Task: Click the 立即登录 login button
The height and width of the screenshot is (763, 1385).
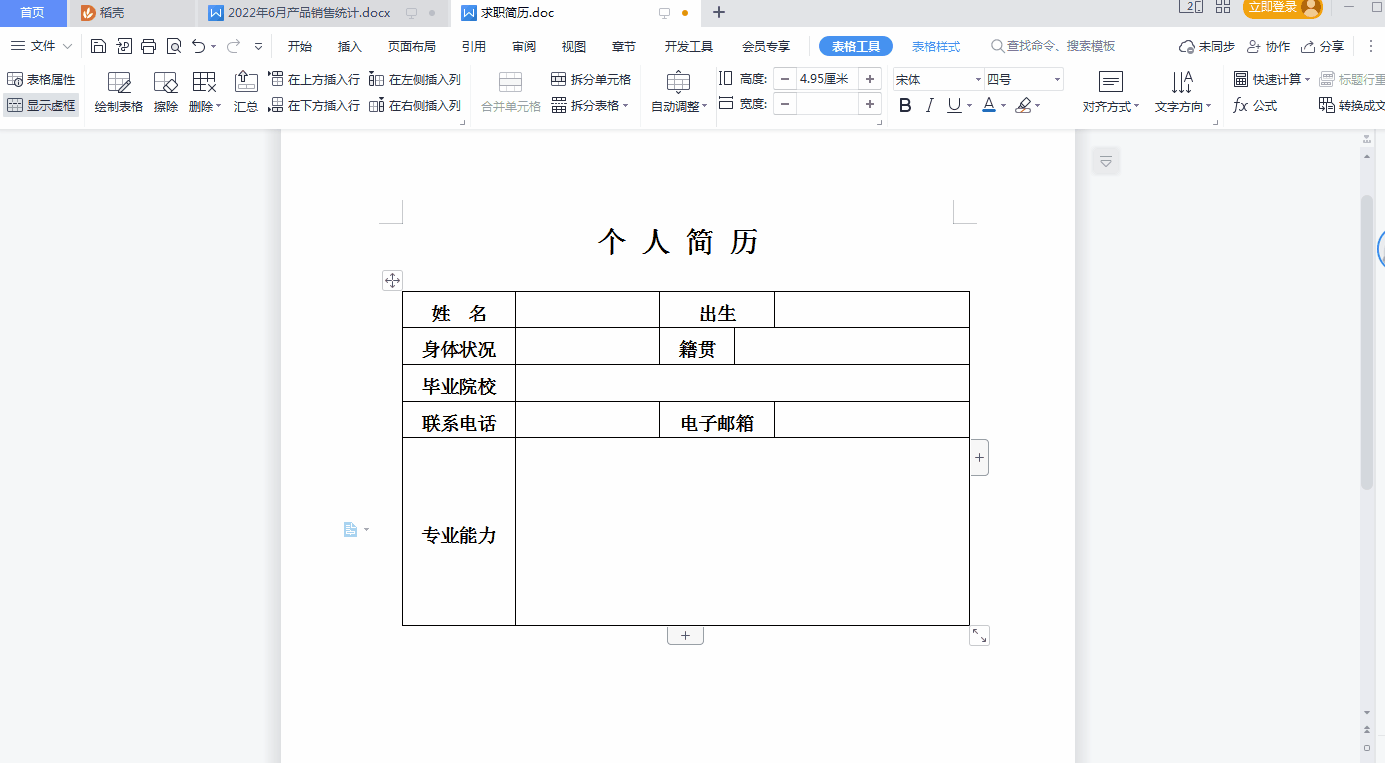Action: pos(1283,8)
